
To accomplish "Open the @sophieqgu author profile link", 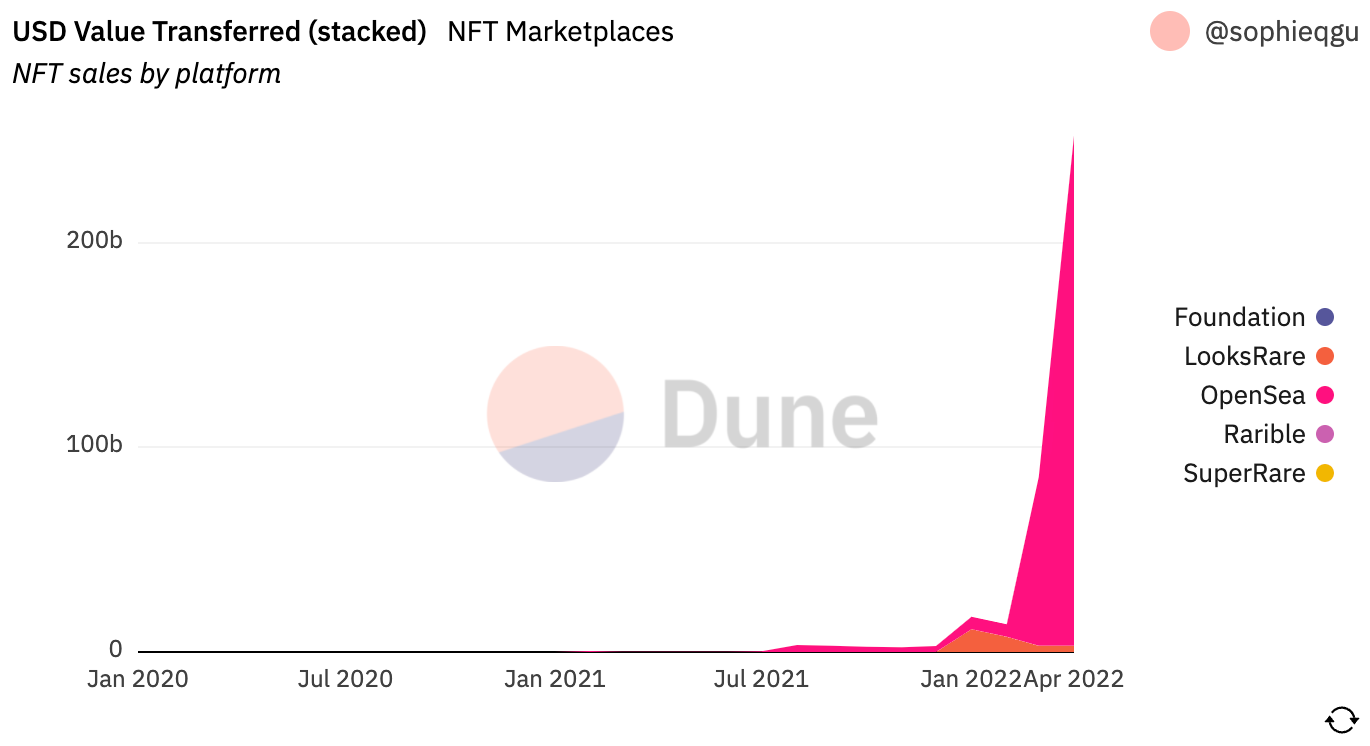I will [1281, 32].
